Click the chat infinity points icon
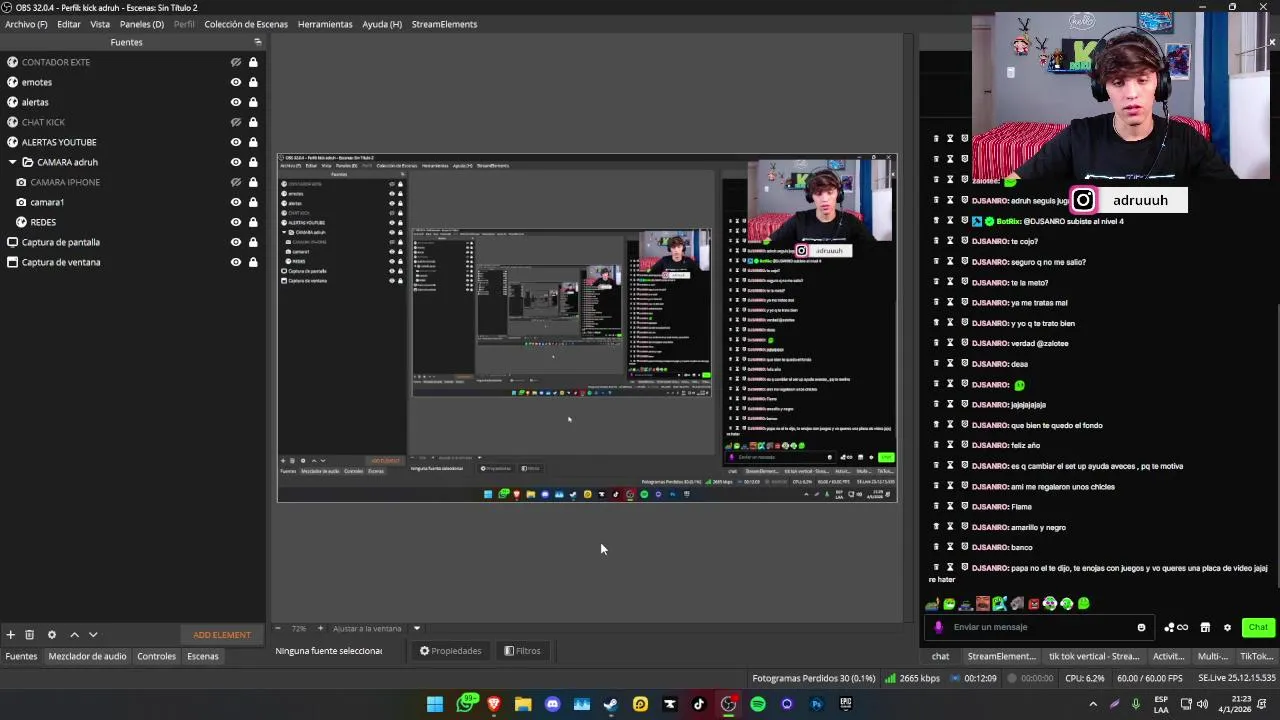Screen dimensions: 1280x720 pos(1176,627)
